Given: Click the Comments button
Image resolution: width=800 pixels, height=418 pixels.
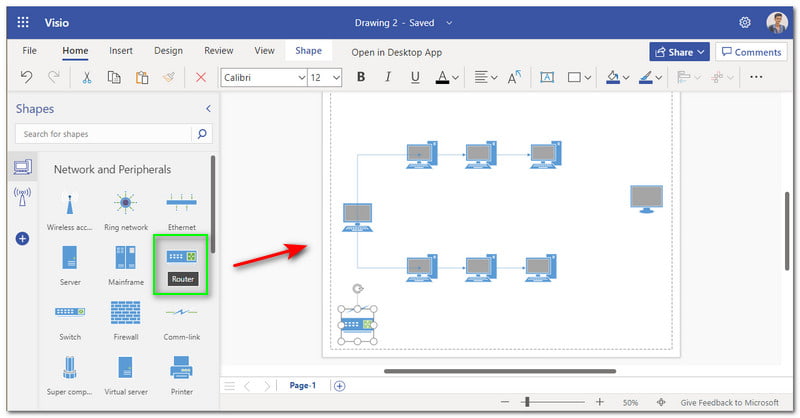Looking at the screenshot, I should [751, 52].
